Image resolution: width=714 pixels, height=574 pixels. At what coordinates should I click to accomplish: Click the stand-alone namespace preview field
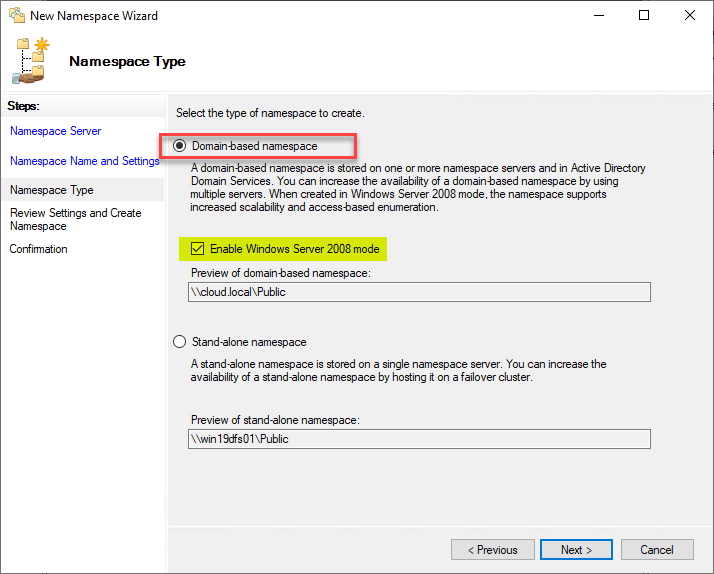(419, 439)
